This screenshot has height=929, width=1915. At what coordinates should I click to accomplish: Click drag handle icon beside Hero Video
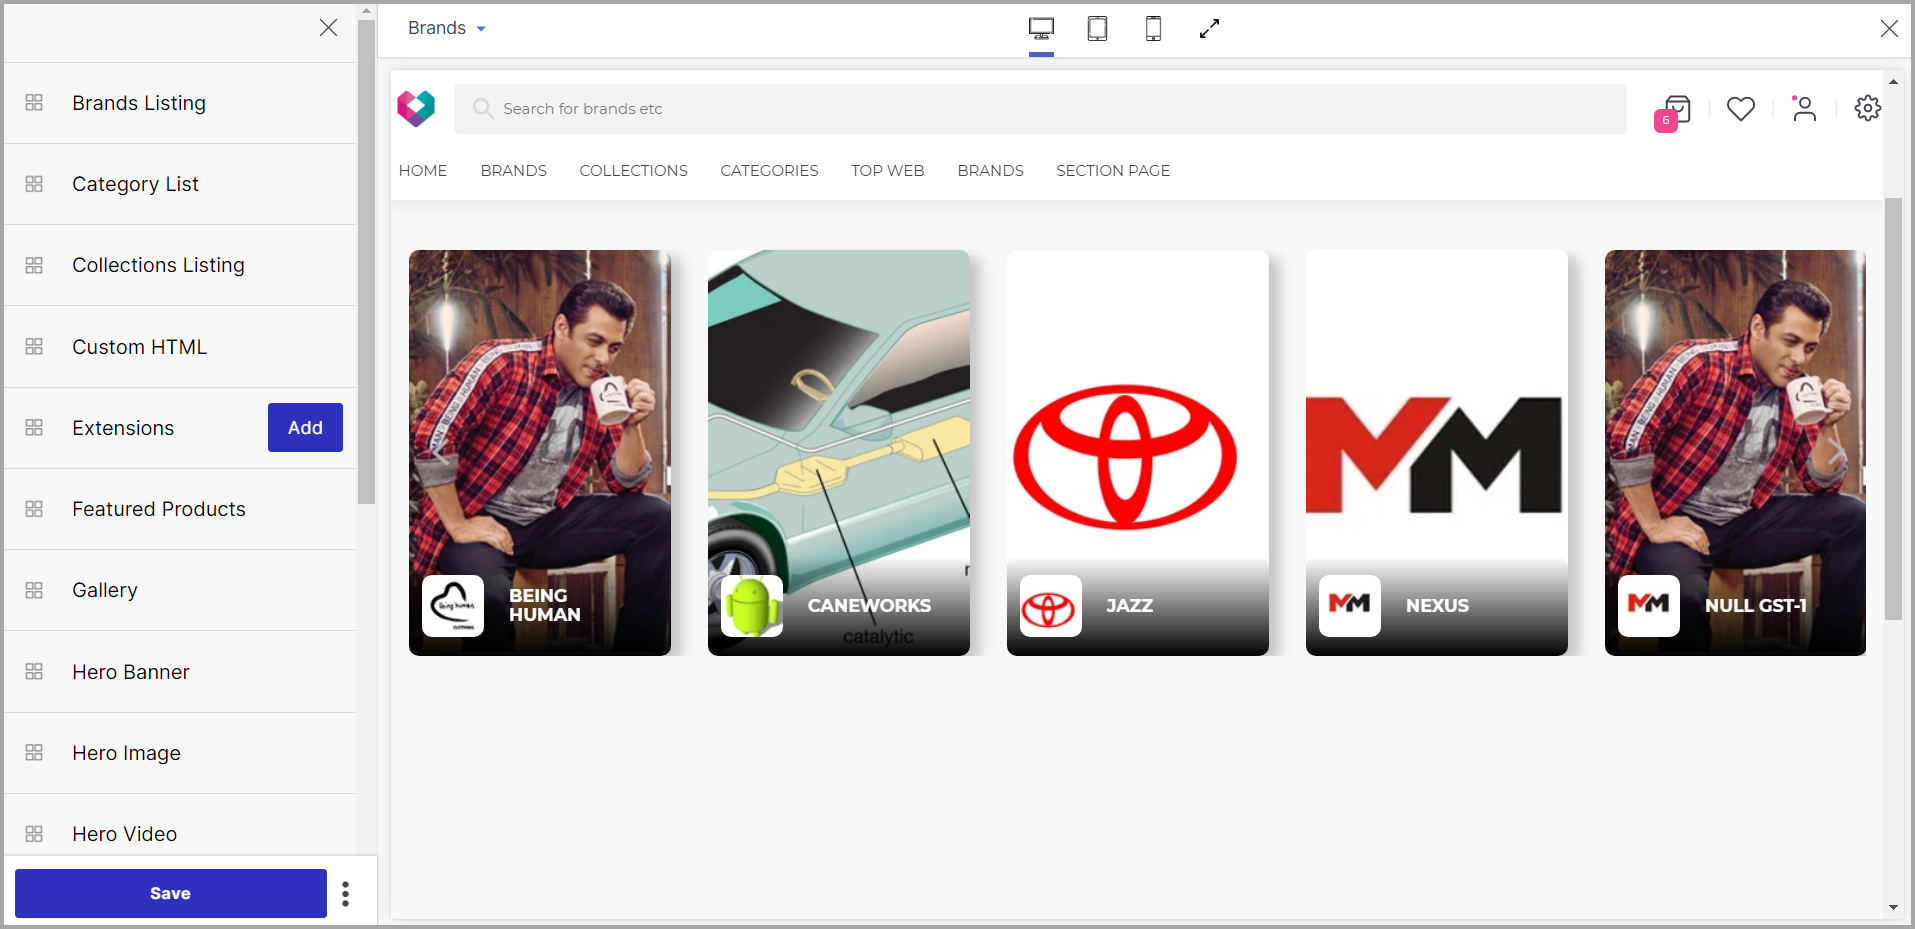[34, 834]
